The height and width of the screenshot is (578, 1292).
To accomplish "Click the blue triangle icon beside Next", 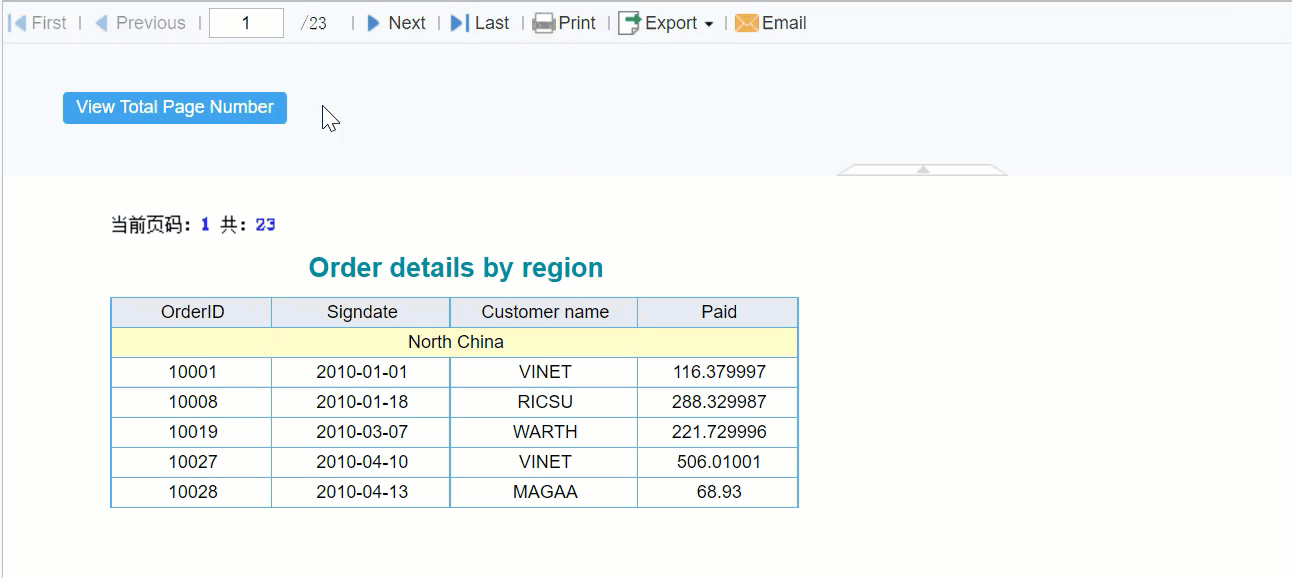I will pos(374,22).
